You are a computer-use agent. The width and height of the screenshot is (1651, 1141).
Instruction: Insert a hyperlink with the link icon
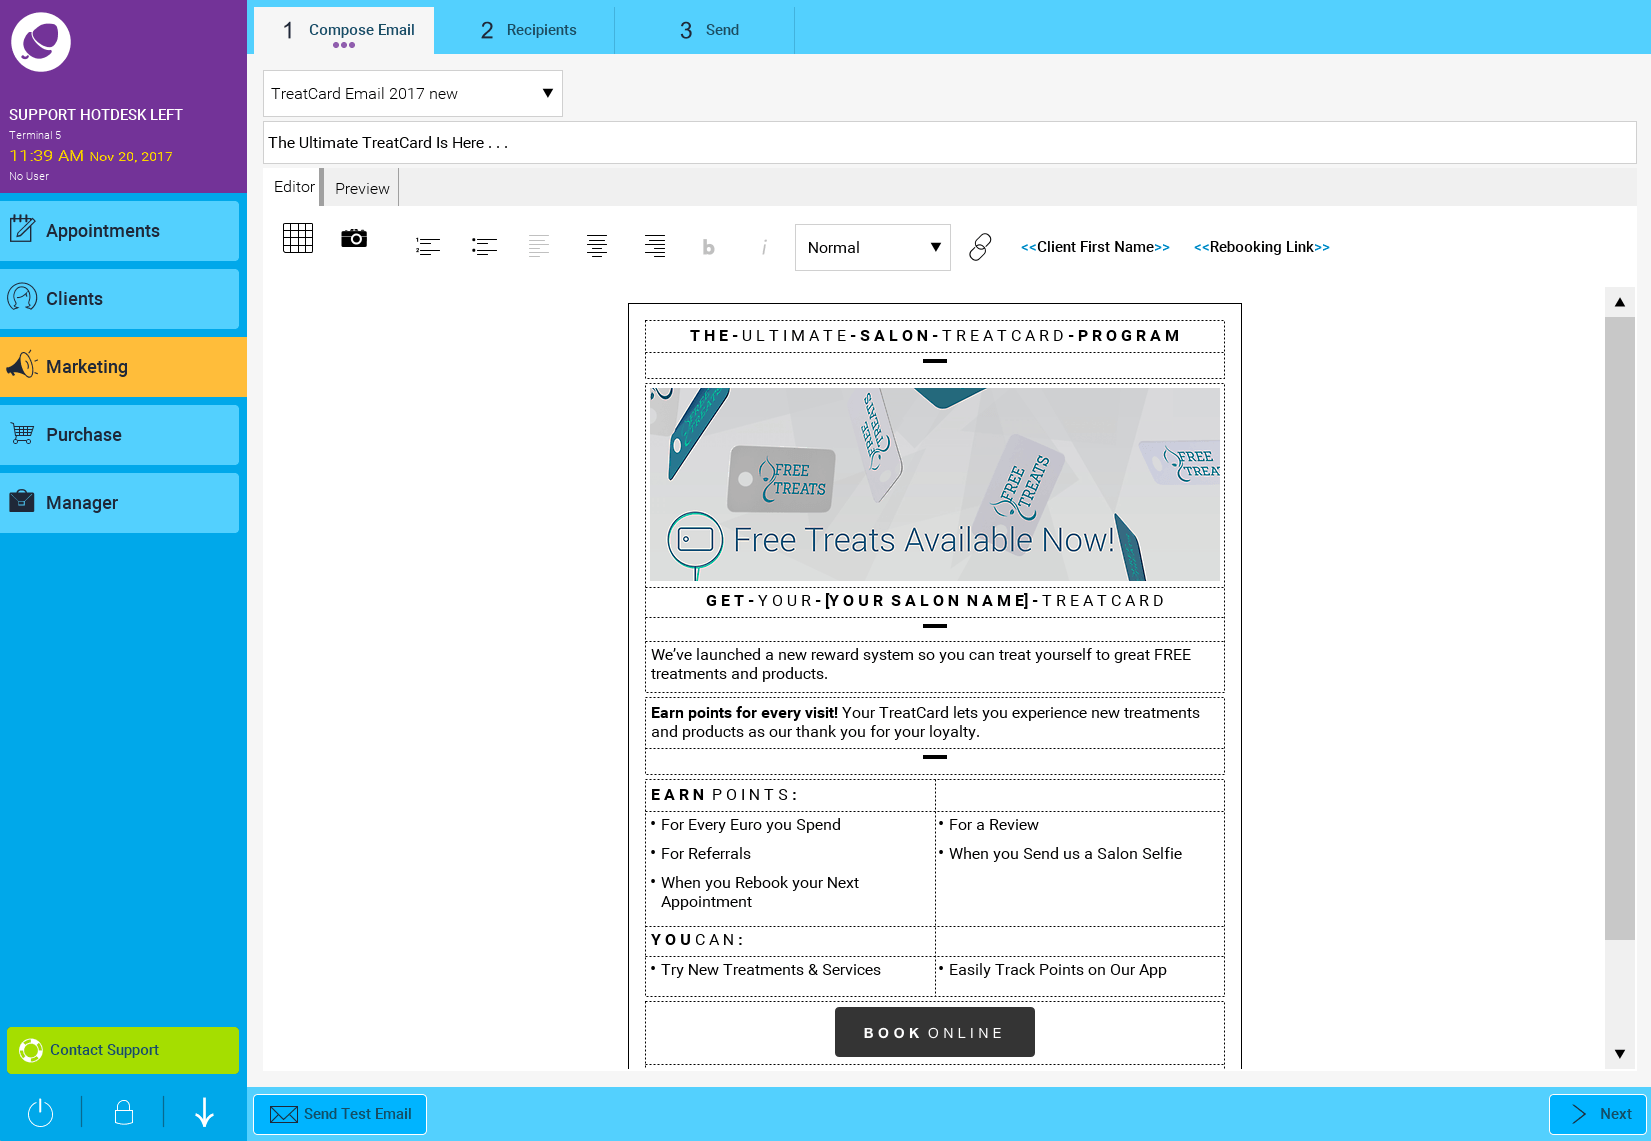979,246
